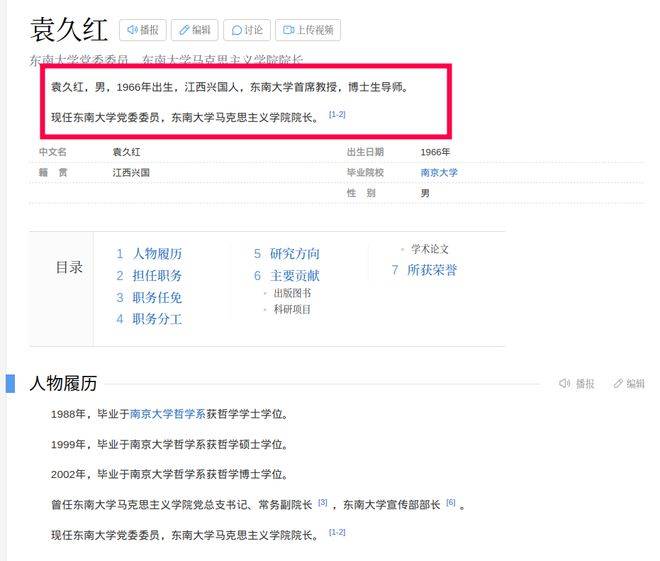Open the 南京大学 link in the info table
Image resolution: width=660 pixels, height=561 pixels.
tap(439, 172)
